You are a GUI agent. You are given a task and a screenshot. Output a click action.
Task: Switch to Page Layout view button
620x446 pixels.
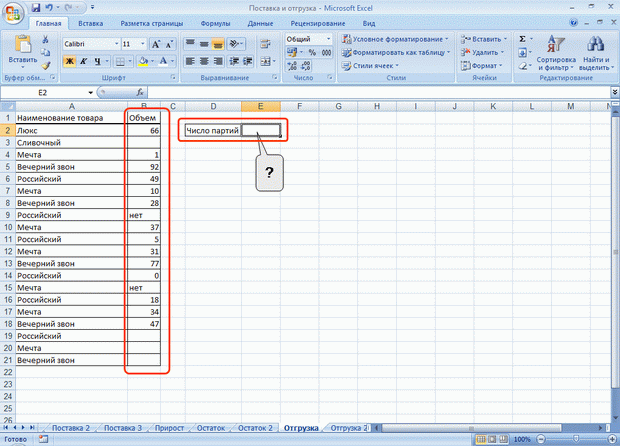coord(492,439)
